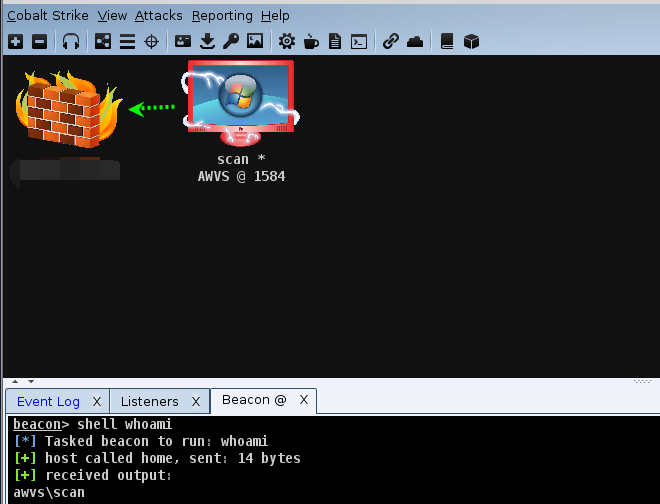The image size is (660, 504).
Task: Open the View menu
Action: click(x=112, y=16)
